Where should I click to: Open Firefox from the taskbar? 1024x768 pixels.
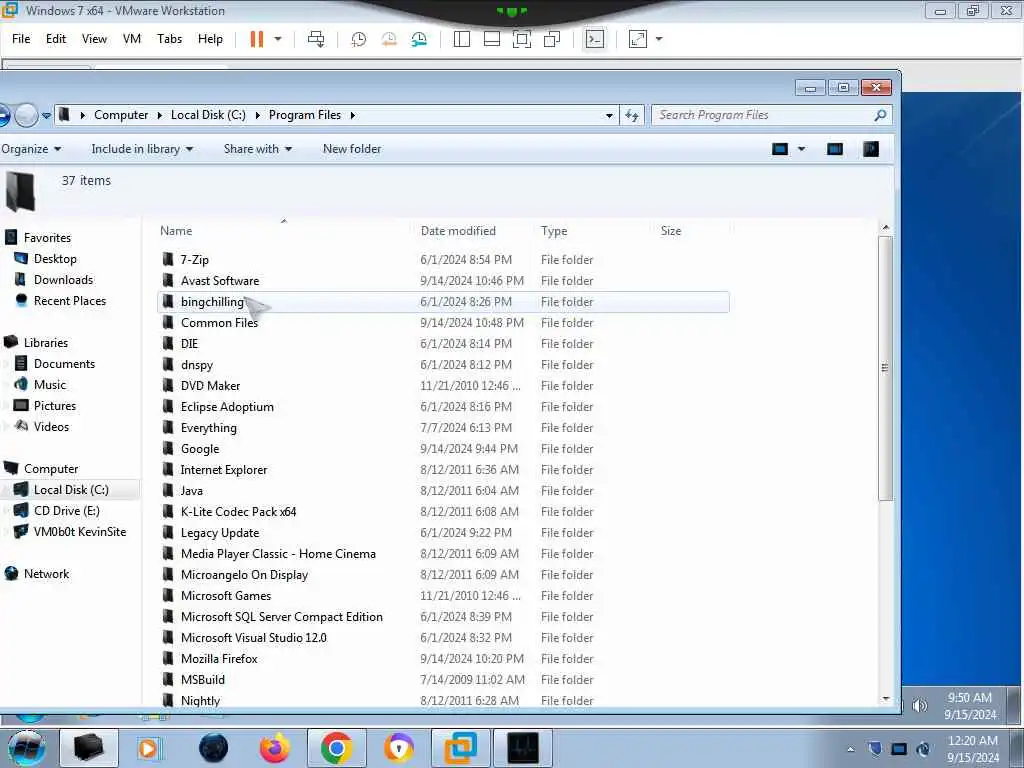[x=274, y=748]
